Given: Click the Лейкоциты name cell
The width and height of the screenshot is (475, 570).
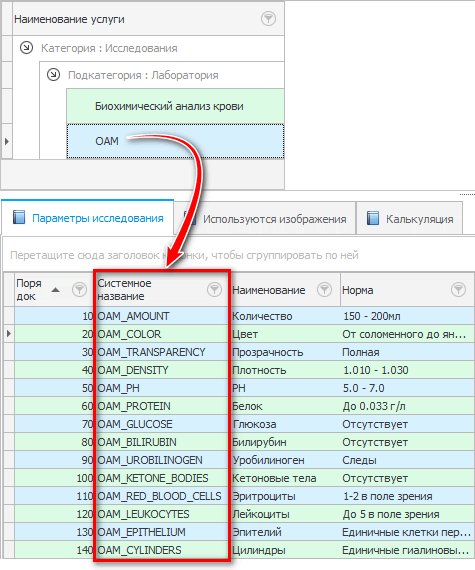Looking at the screenshot, I should pos(286,514).
